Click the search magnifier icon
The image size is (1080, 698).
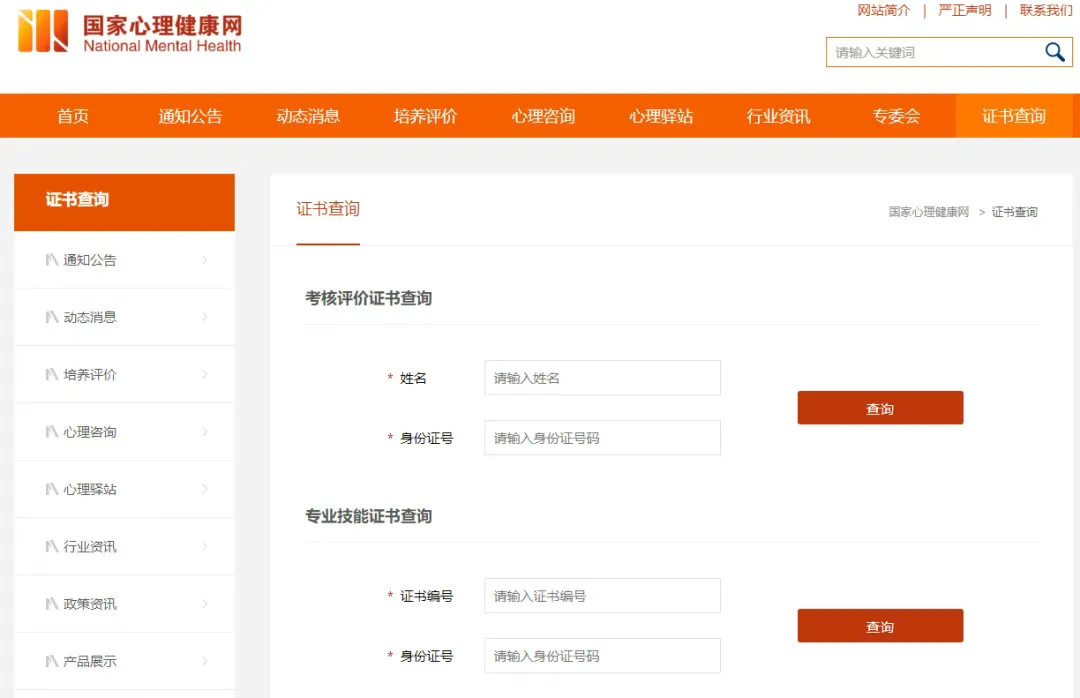point(1055,52)
